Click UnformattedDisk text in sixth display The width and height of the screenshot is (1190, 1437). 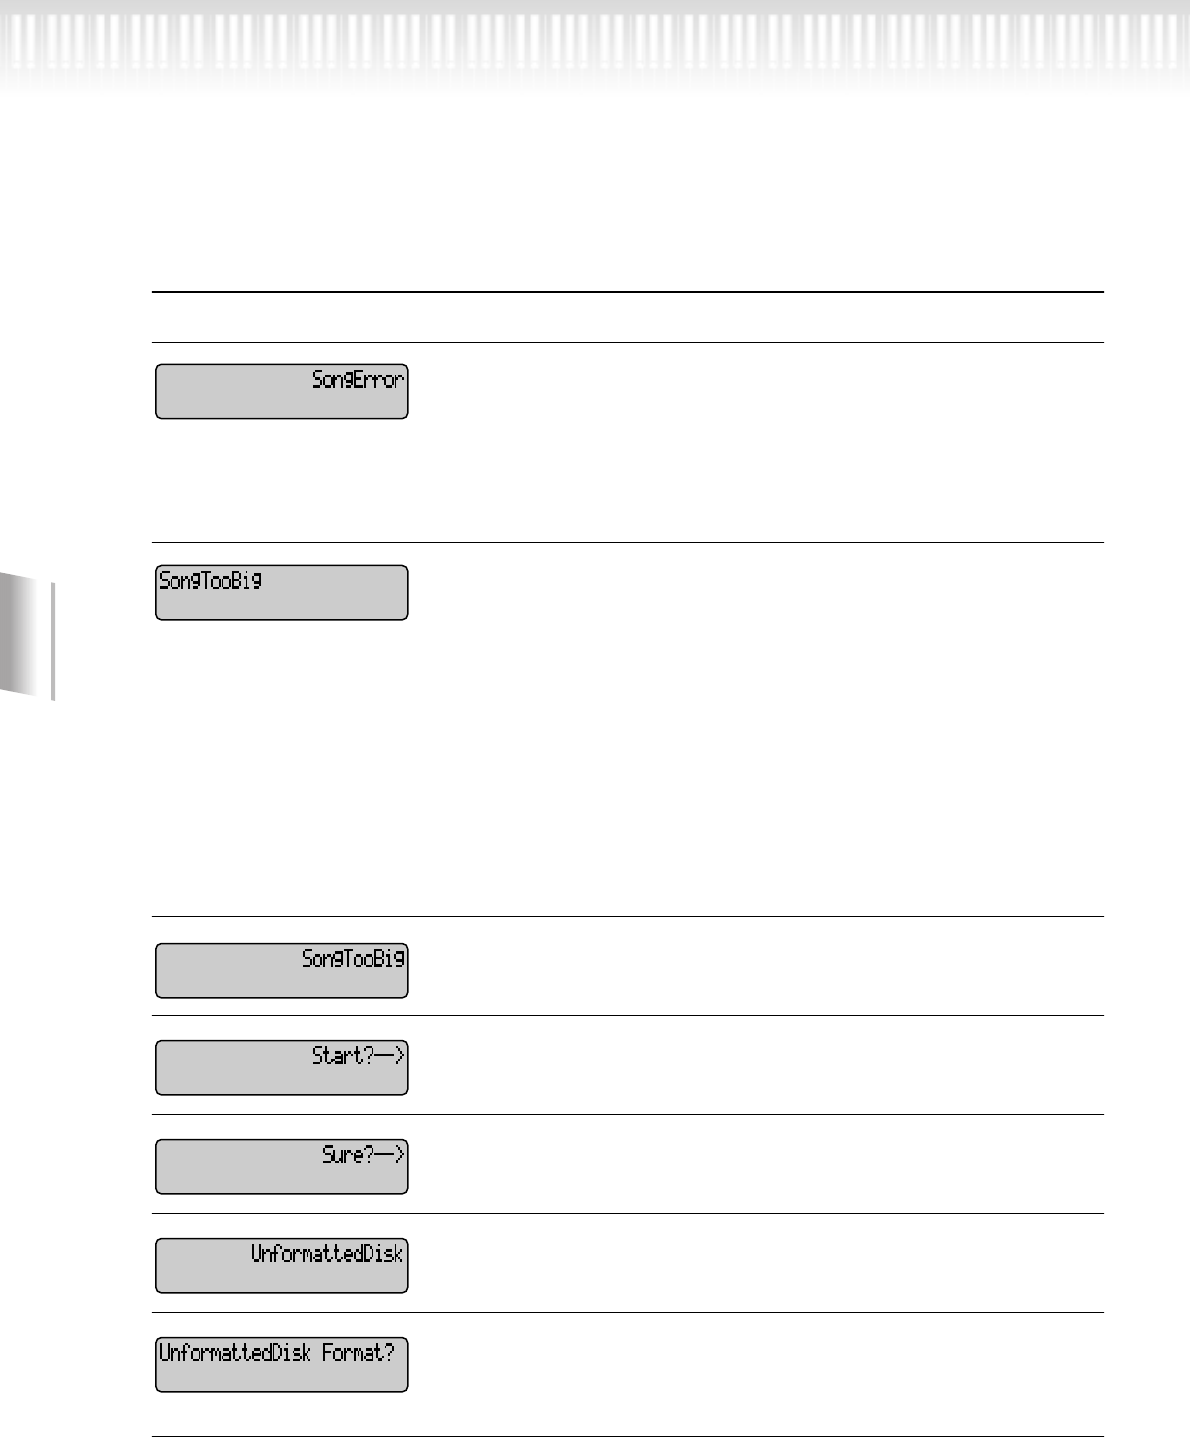coord(327,1254)
